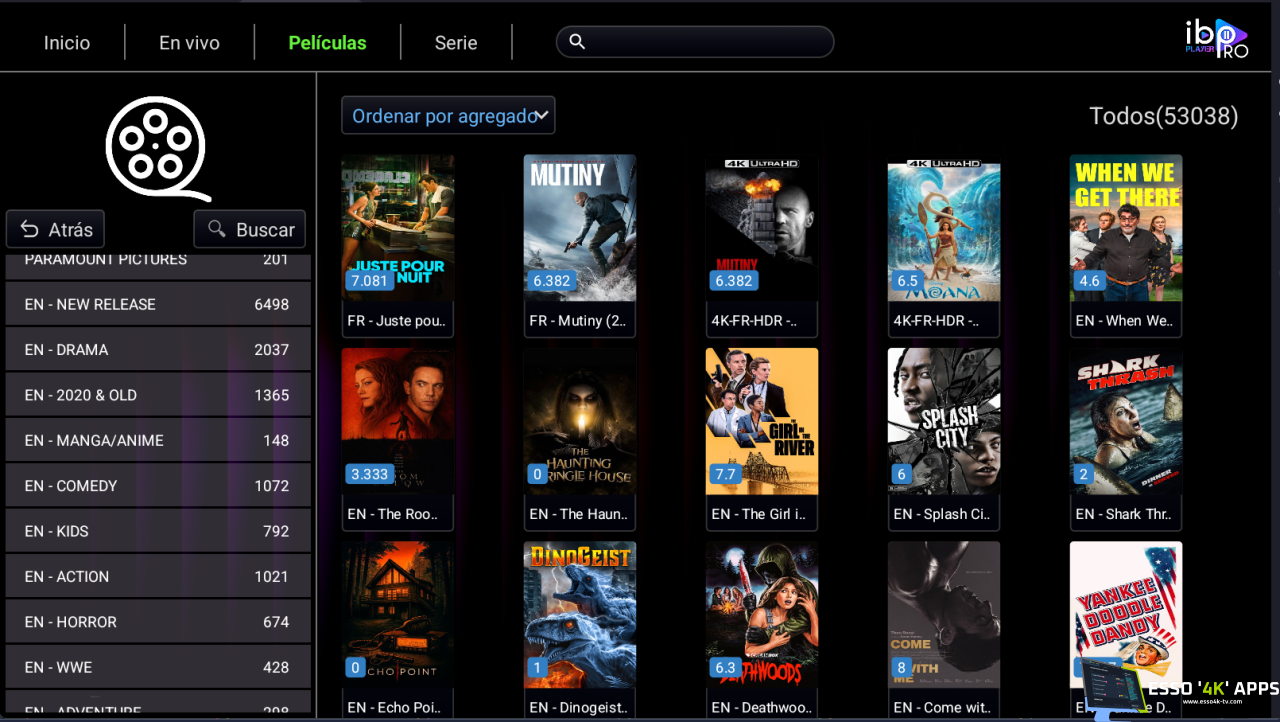Open the 4K-FR-HDR Mutiny poster

(762, 227)
